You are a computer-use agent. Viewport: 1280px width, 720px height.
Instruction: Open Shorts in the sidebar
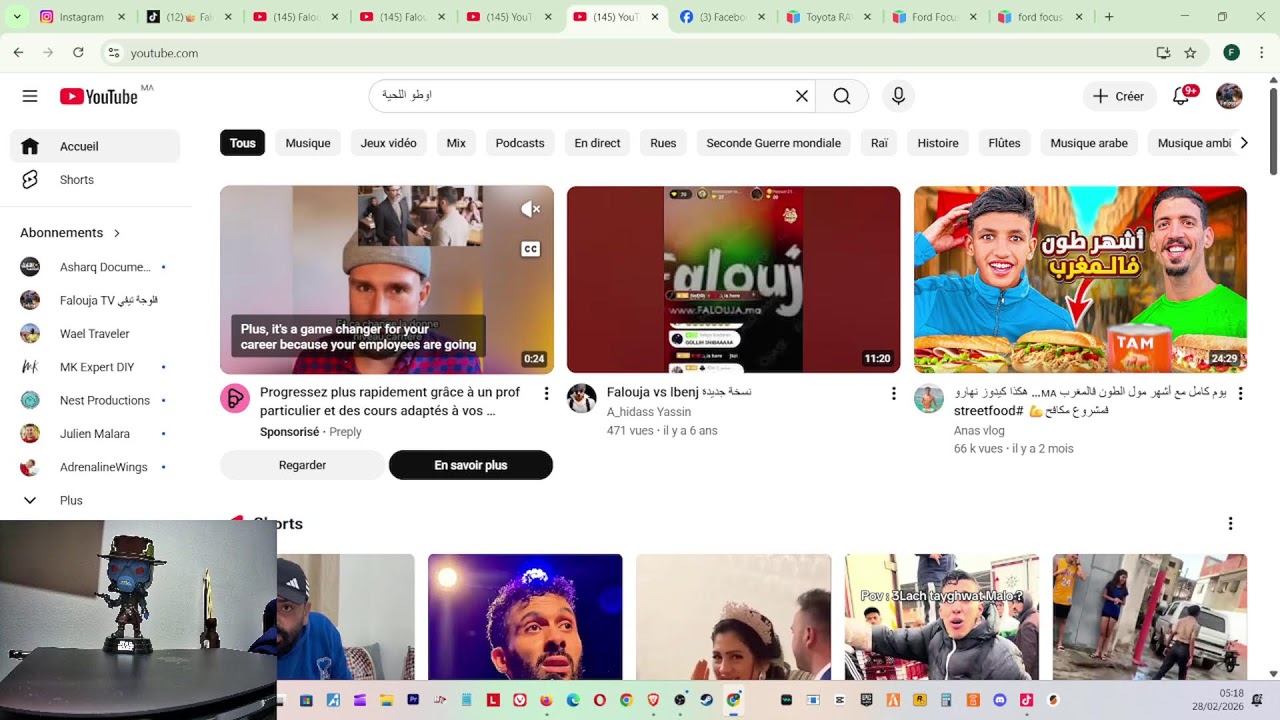95,180
